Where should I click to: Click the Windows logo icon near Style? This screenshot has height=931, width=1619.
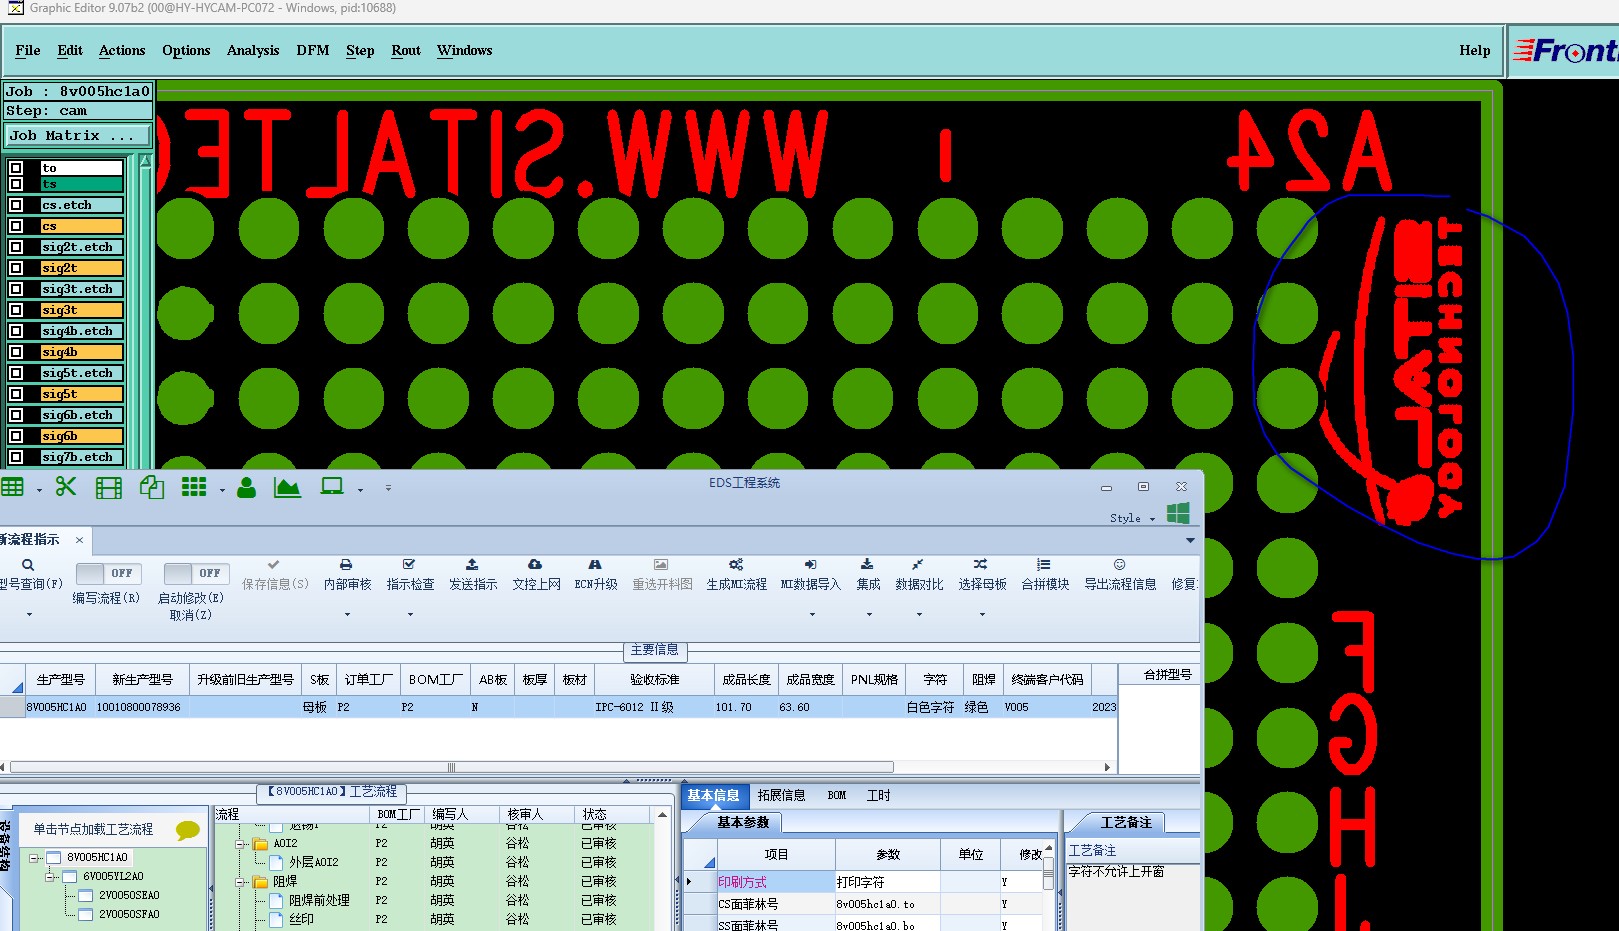(x=1178, y=514)
